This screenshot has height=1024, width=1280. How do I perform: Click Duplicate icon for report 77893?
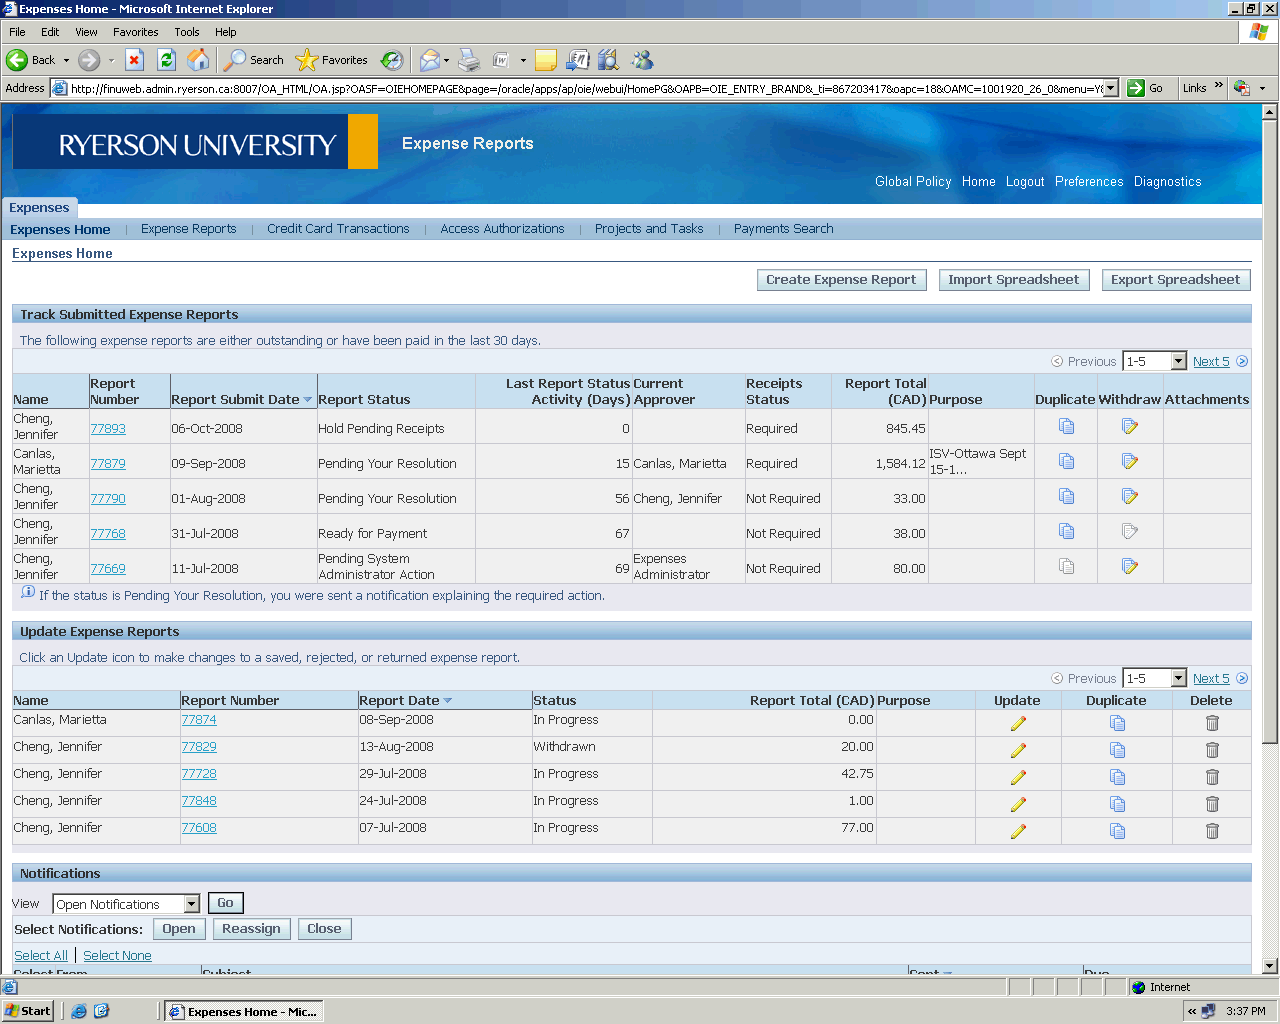pyautogui.click(x=1066, y=427)
